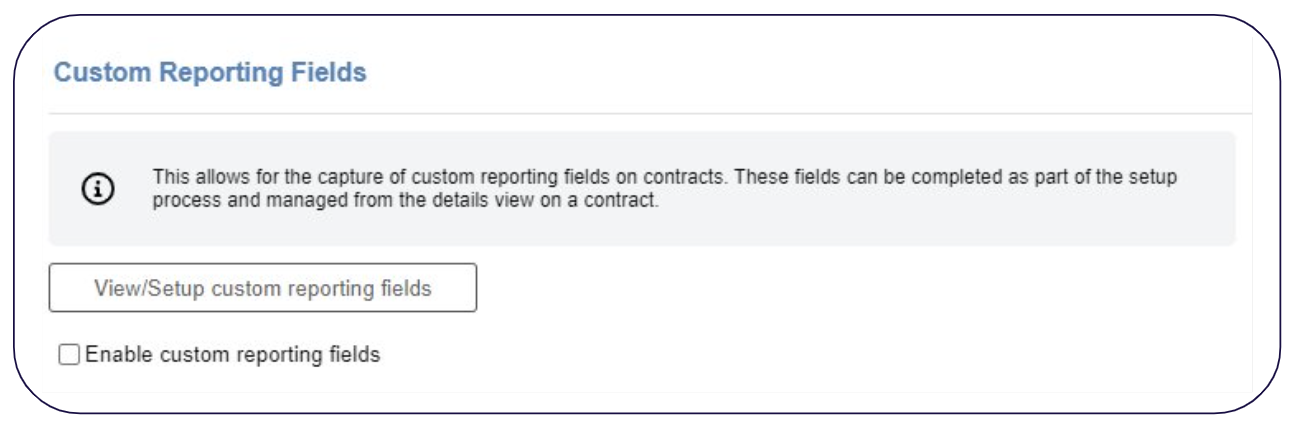
Task: Click the "This allows for the capture" sentence
Action: point(435,176)
